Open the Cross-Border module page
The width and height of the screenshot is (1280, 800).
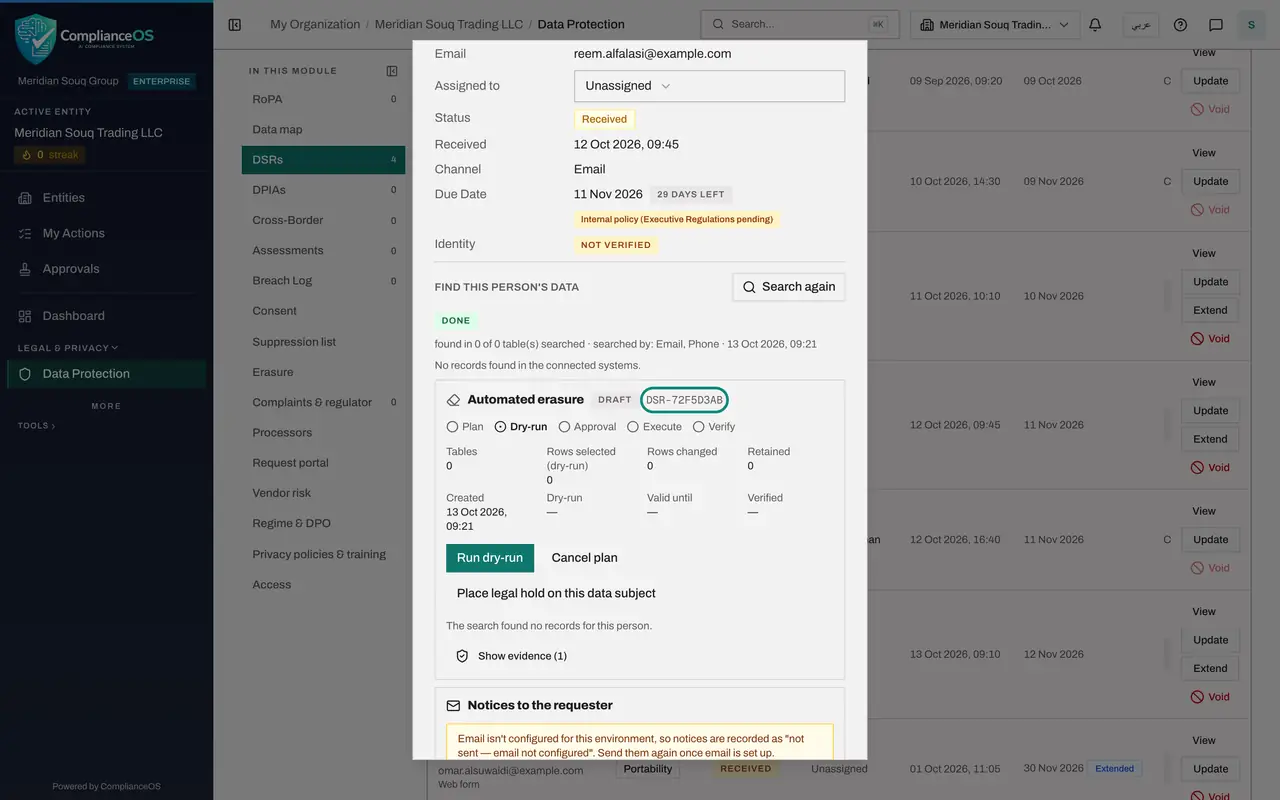(323, 220)
